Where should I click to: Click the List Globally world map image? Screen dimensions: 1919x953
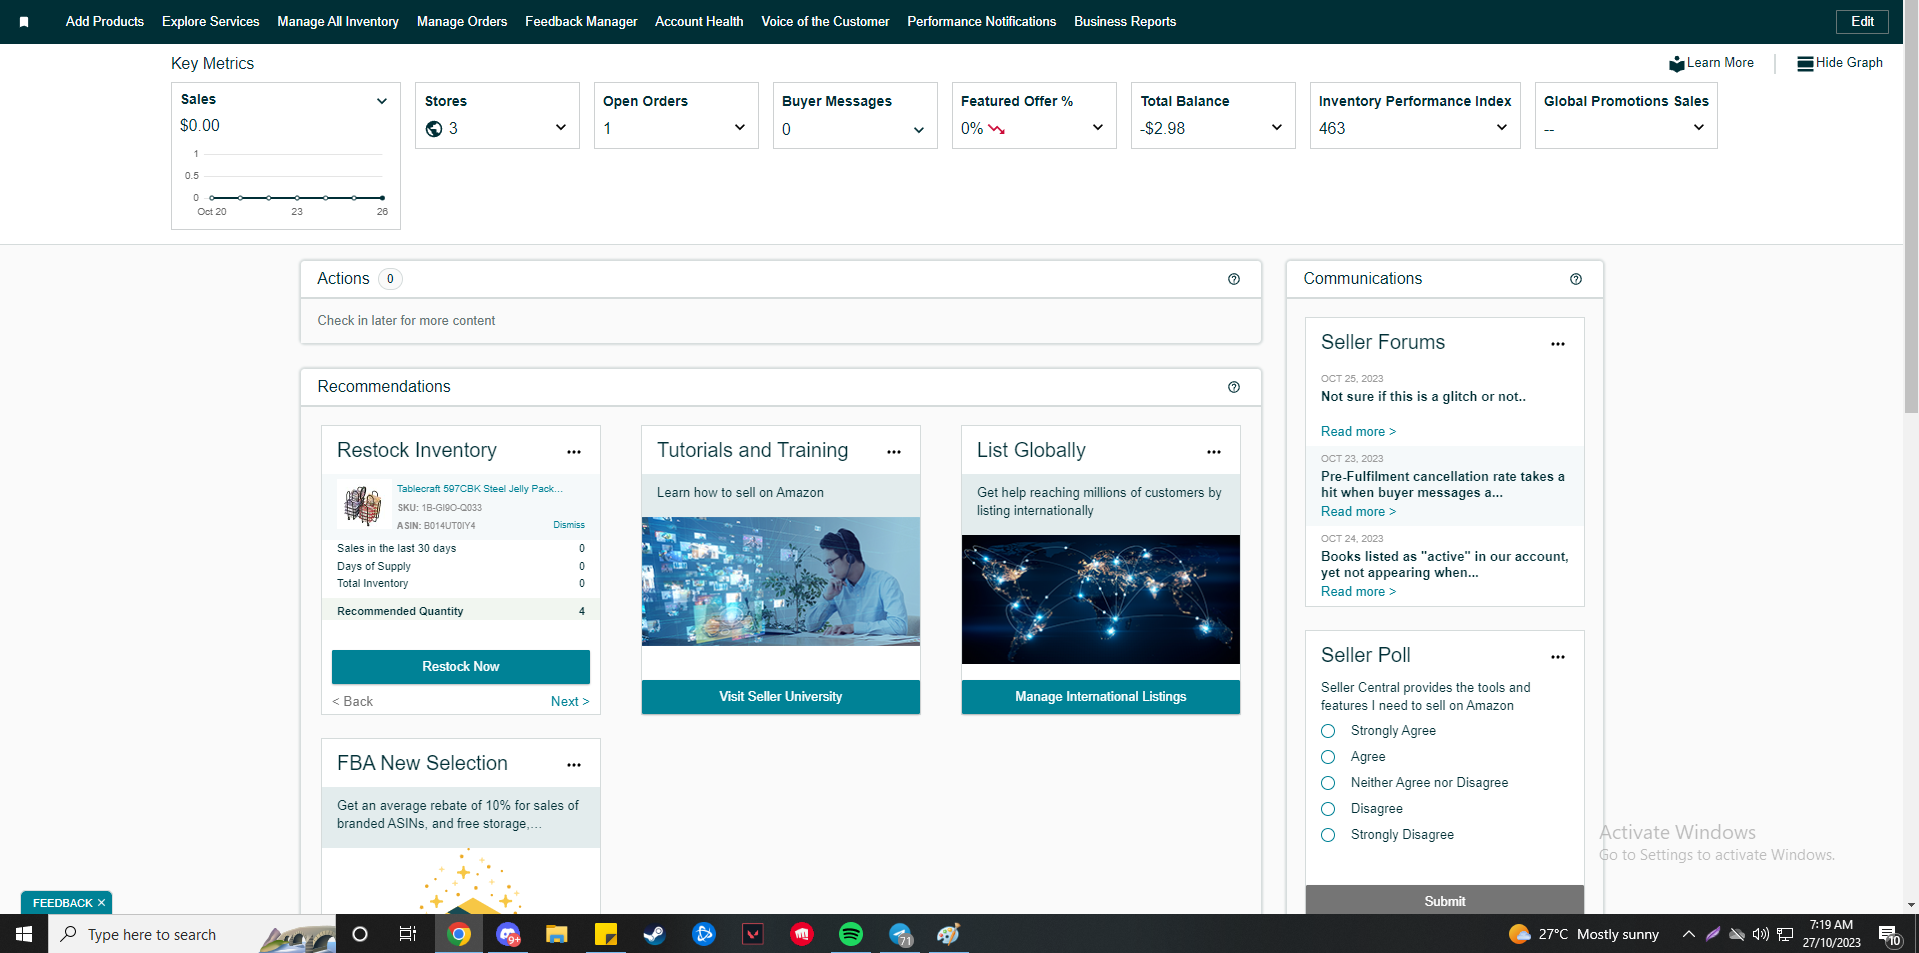[1101, 599]
